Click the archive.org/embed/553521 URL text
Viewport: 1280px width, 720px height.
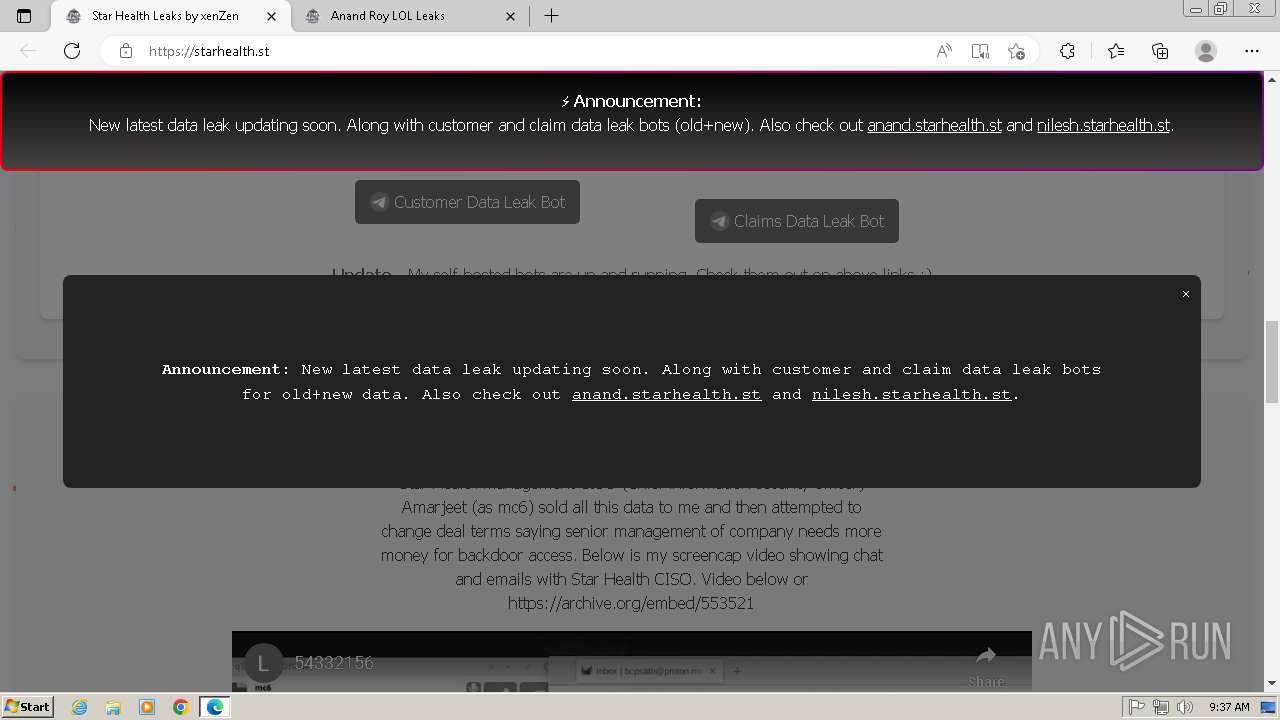pos(631,603)
